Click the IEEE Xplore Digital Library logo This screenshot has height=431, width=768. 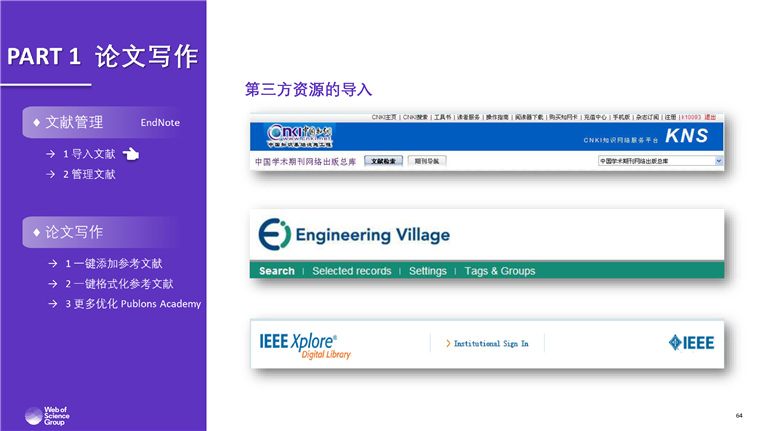click(305, 345)
